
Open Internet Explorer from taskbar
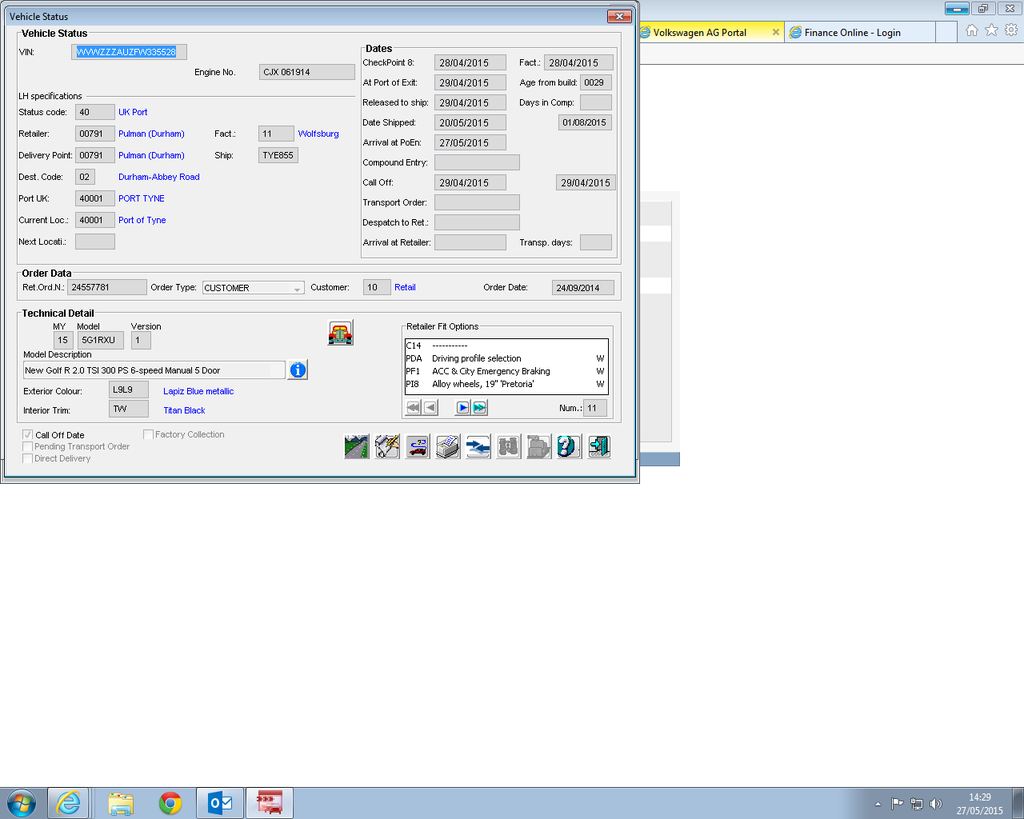click(69, 803)
